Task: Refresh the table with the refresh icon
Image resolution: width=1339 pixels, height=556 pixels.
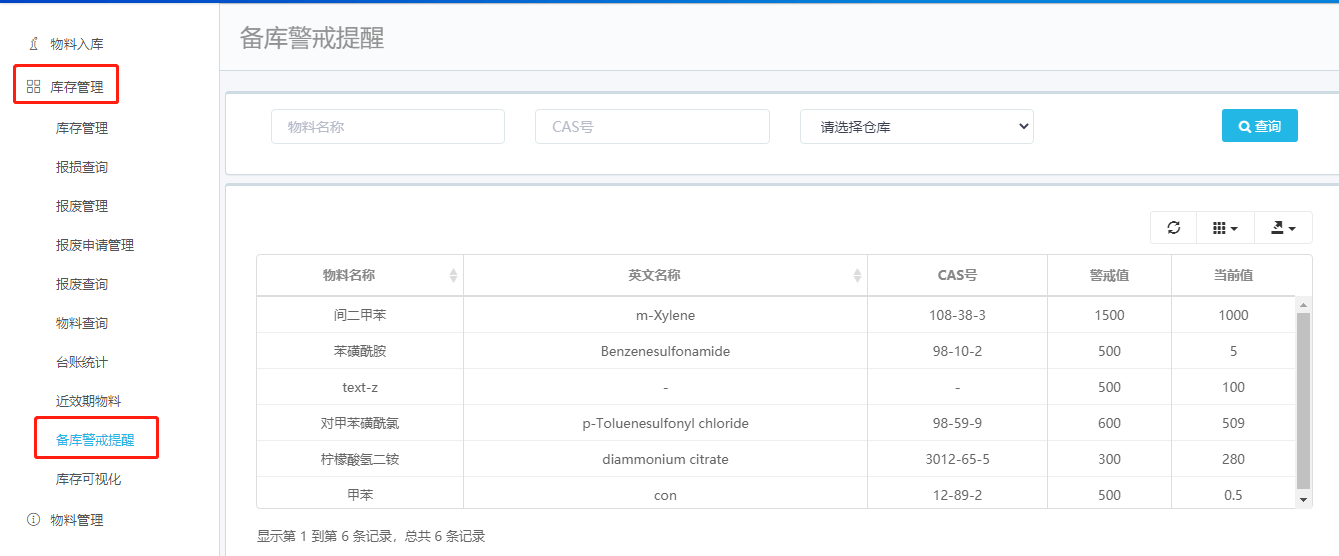Action: [x=1174, y=228]
